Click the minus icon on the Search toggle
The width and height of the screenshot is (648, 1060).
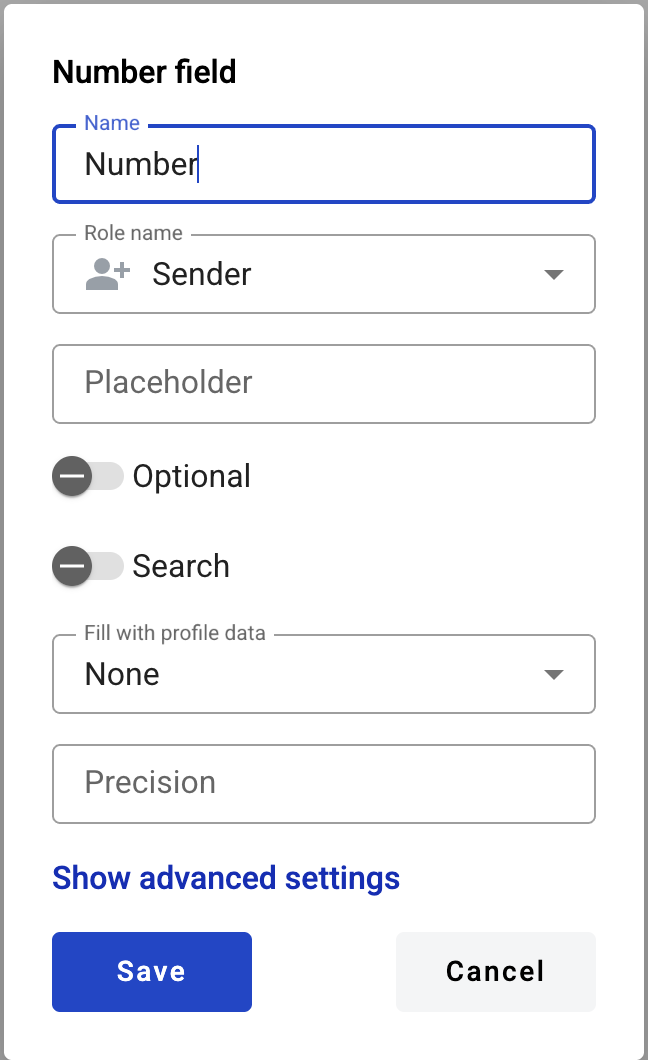point(71,566)
